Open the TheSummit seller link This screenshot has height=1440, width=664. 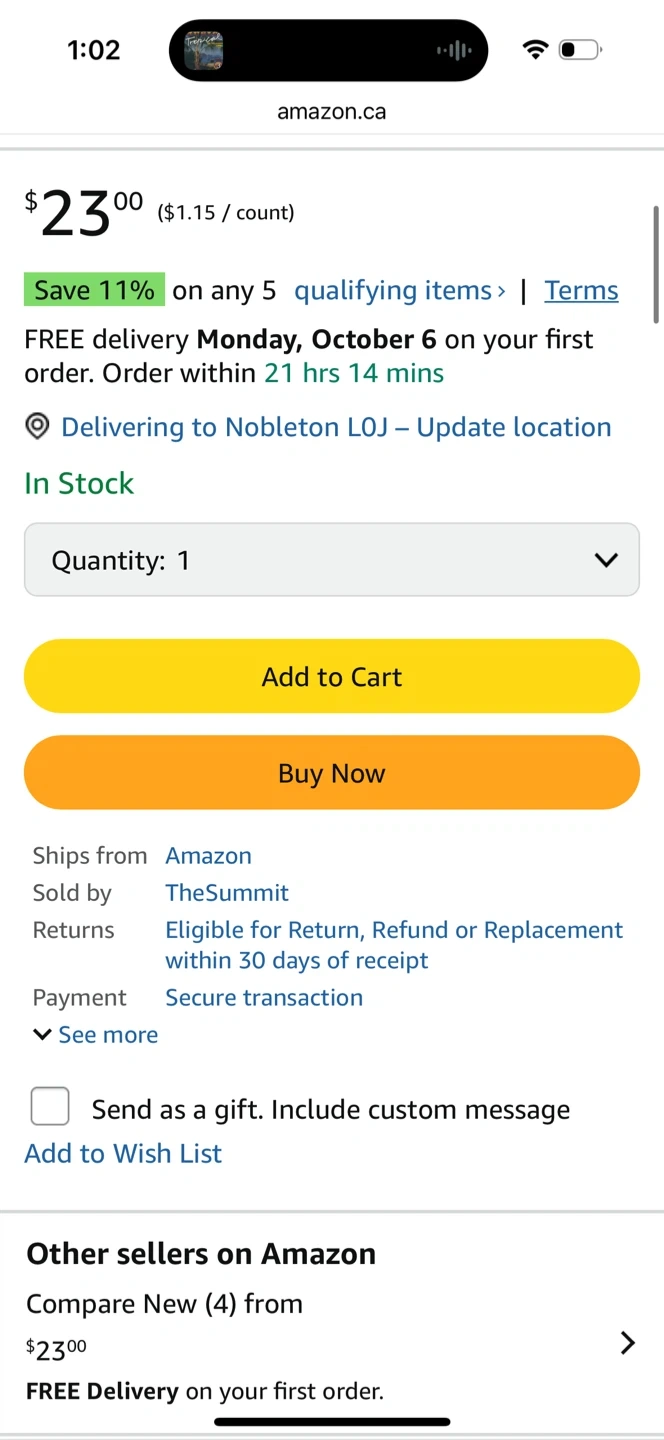[227, 893]
